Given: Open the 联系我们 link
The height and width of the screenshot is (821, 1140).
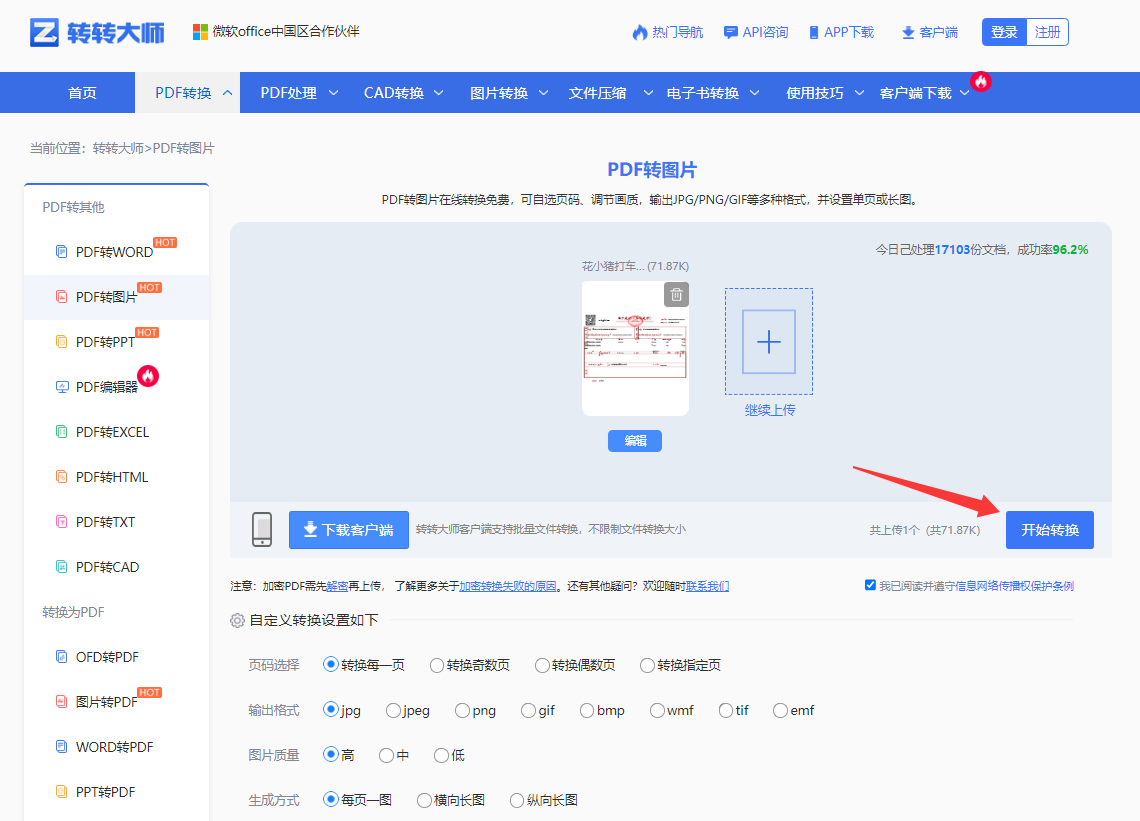Looking at the screenshot, I should [x=707, y=586].
